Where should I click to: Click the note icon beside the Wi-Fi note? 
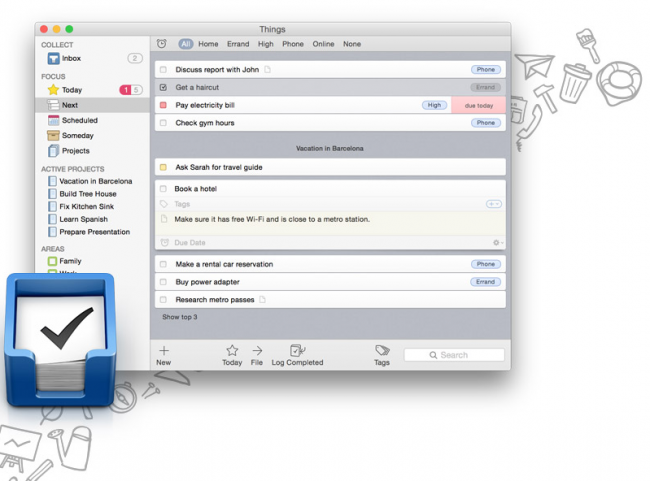[x=164, y=219]
